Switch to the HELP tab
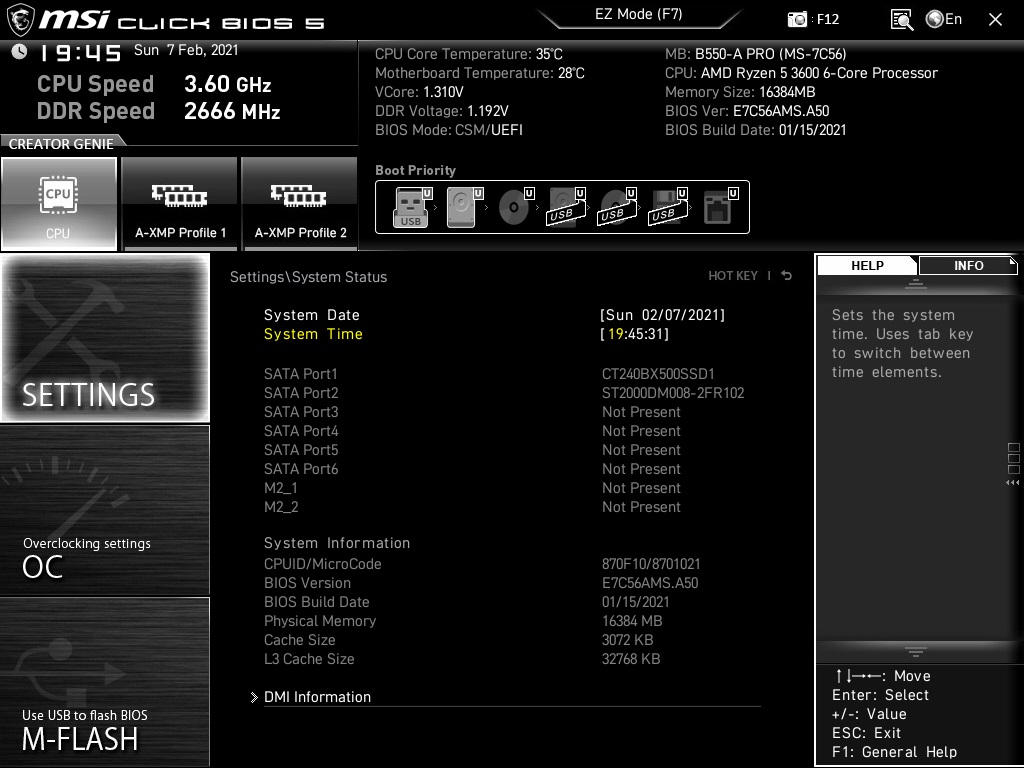Screen dimensions: 1024x768 867,266
